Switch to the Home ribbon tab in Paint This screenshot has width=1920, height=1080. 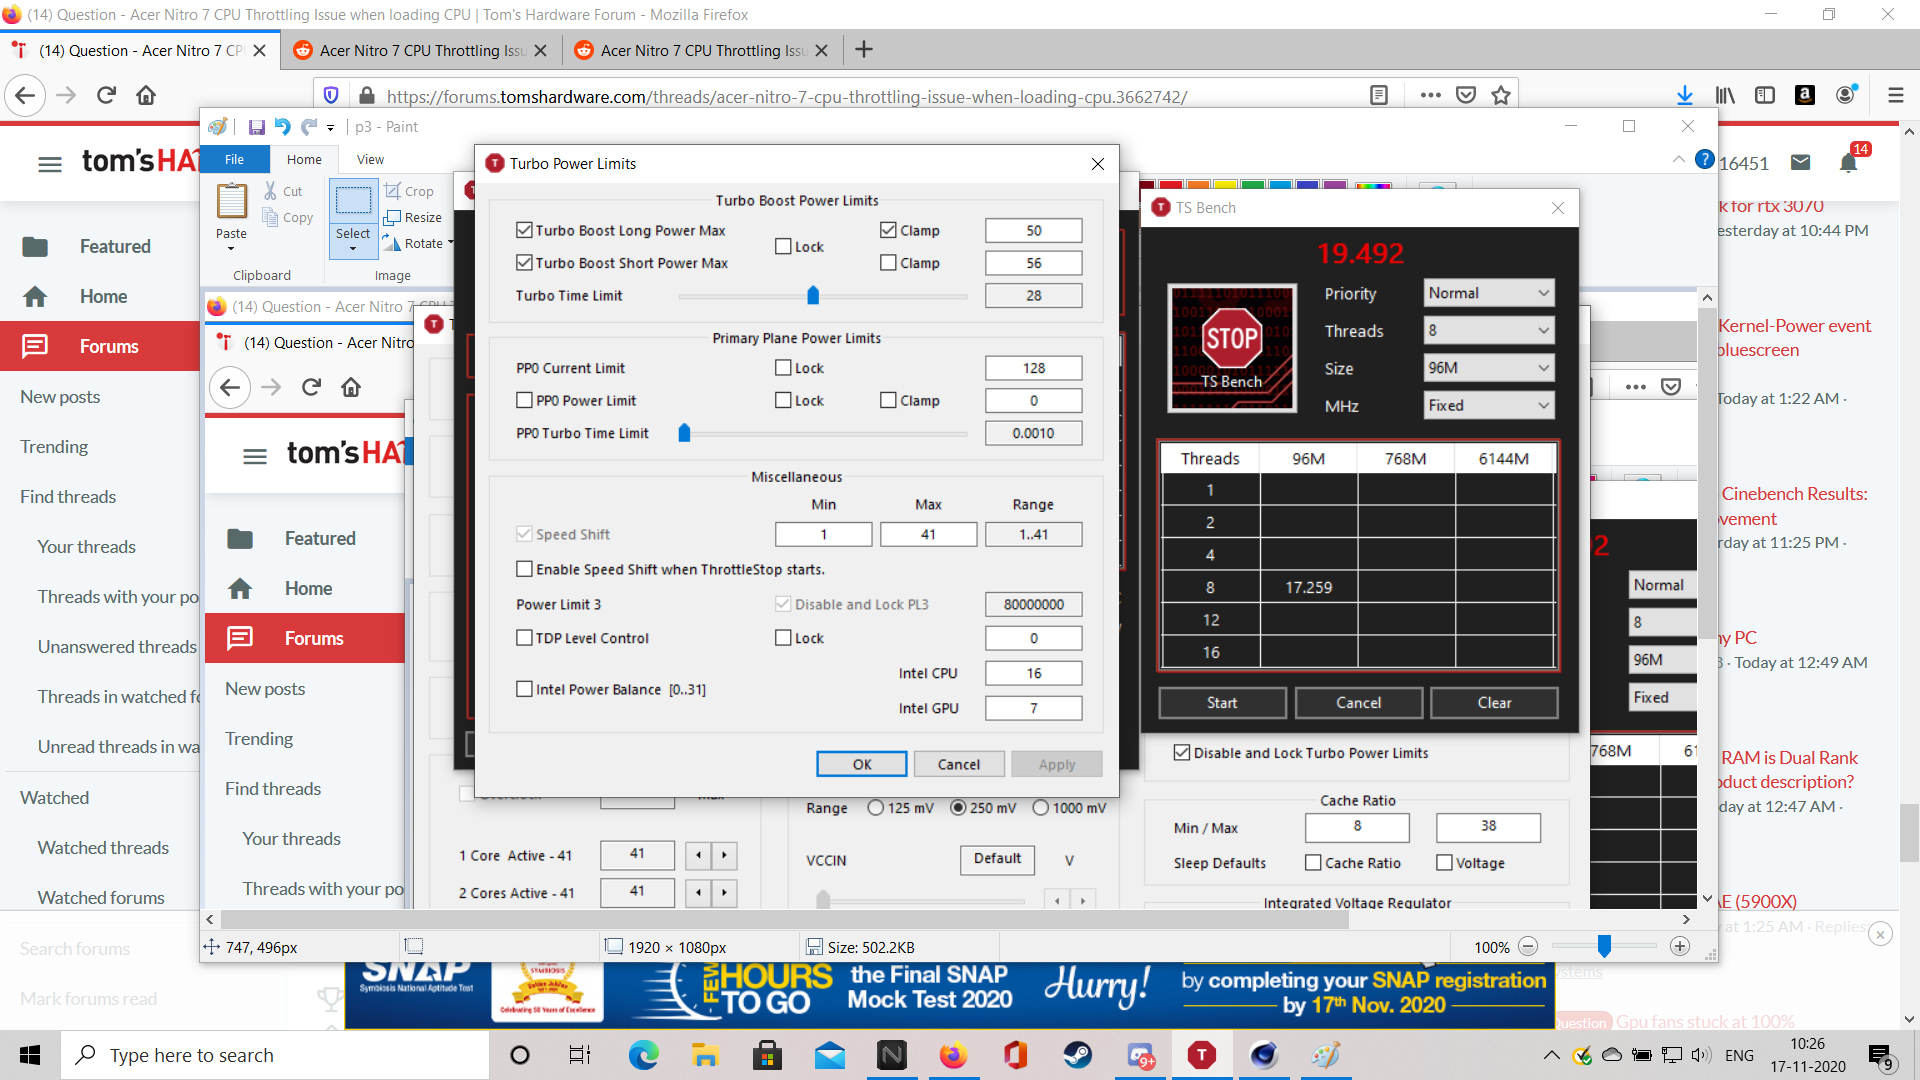point(304,159)
